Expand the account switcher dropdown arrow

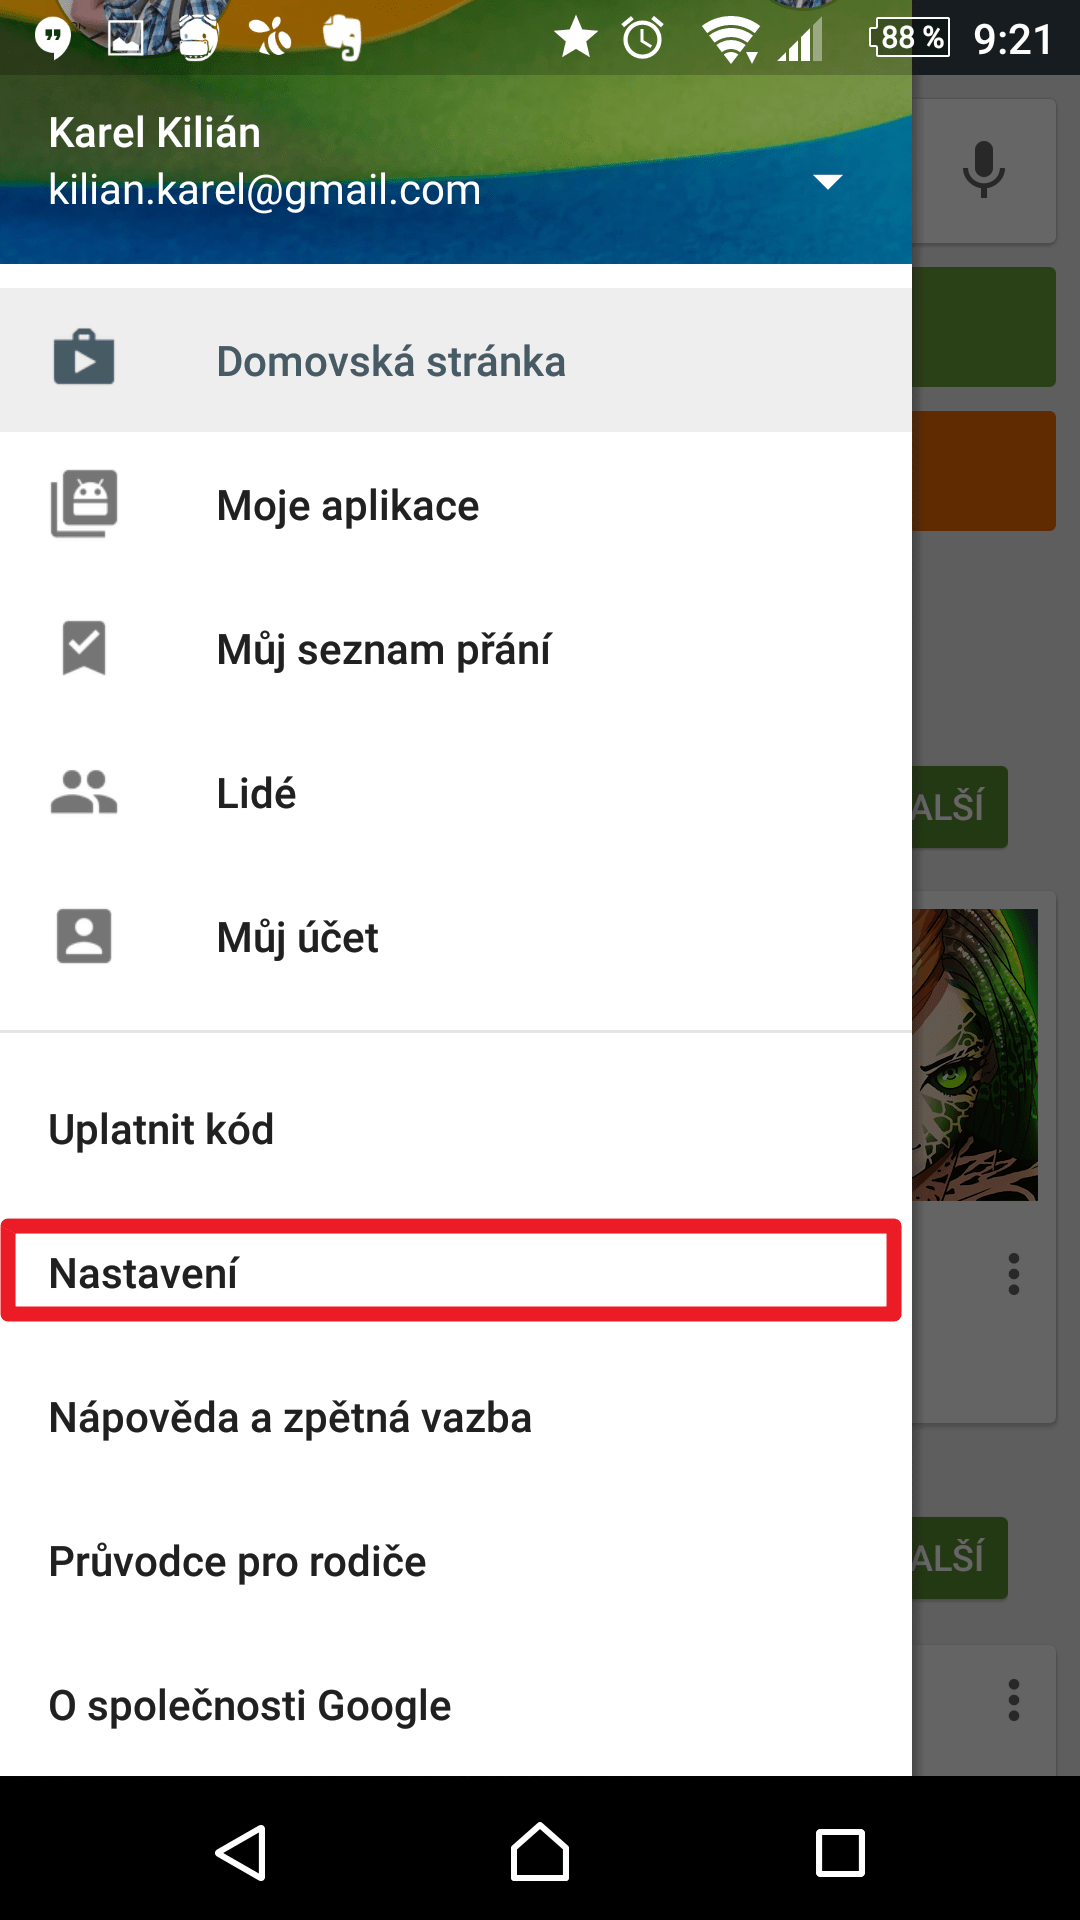[828, 182]
